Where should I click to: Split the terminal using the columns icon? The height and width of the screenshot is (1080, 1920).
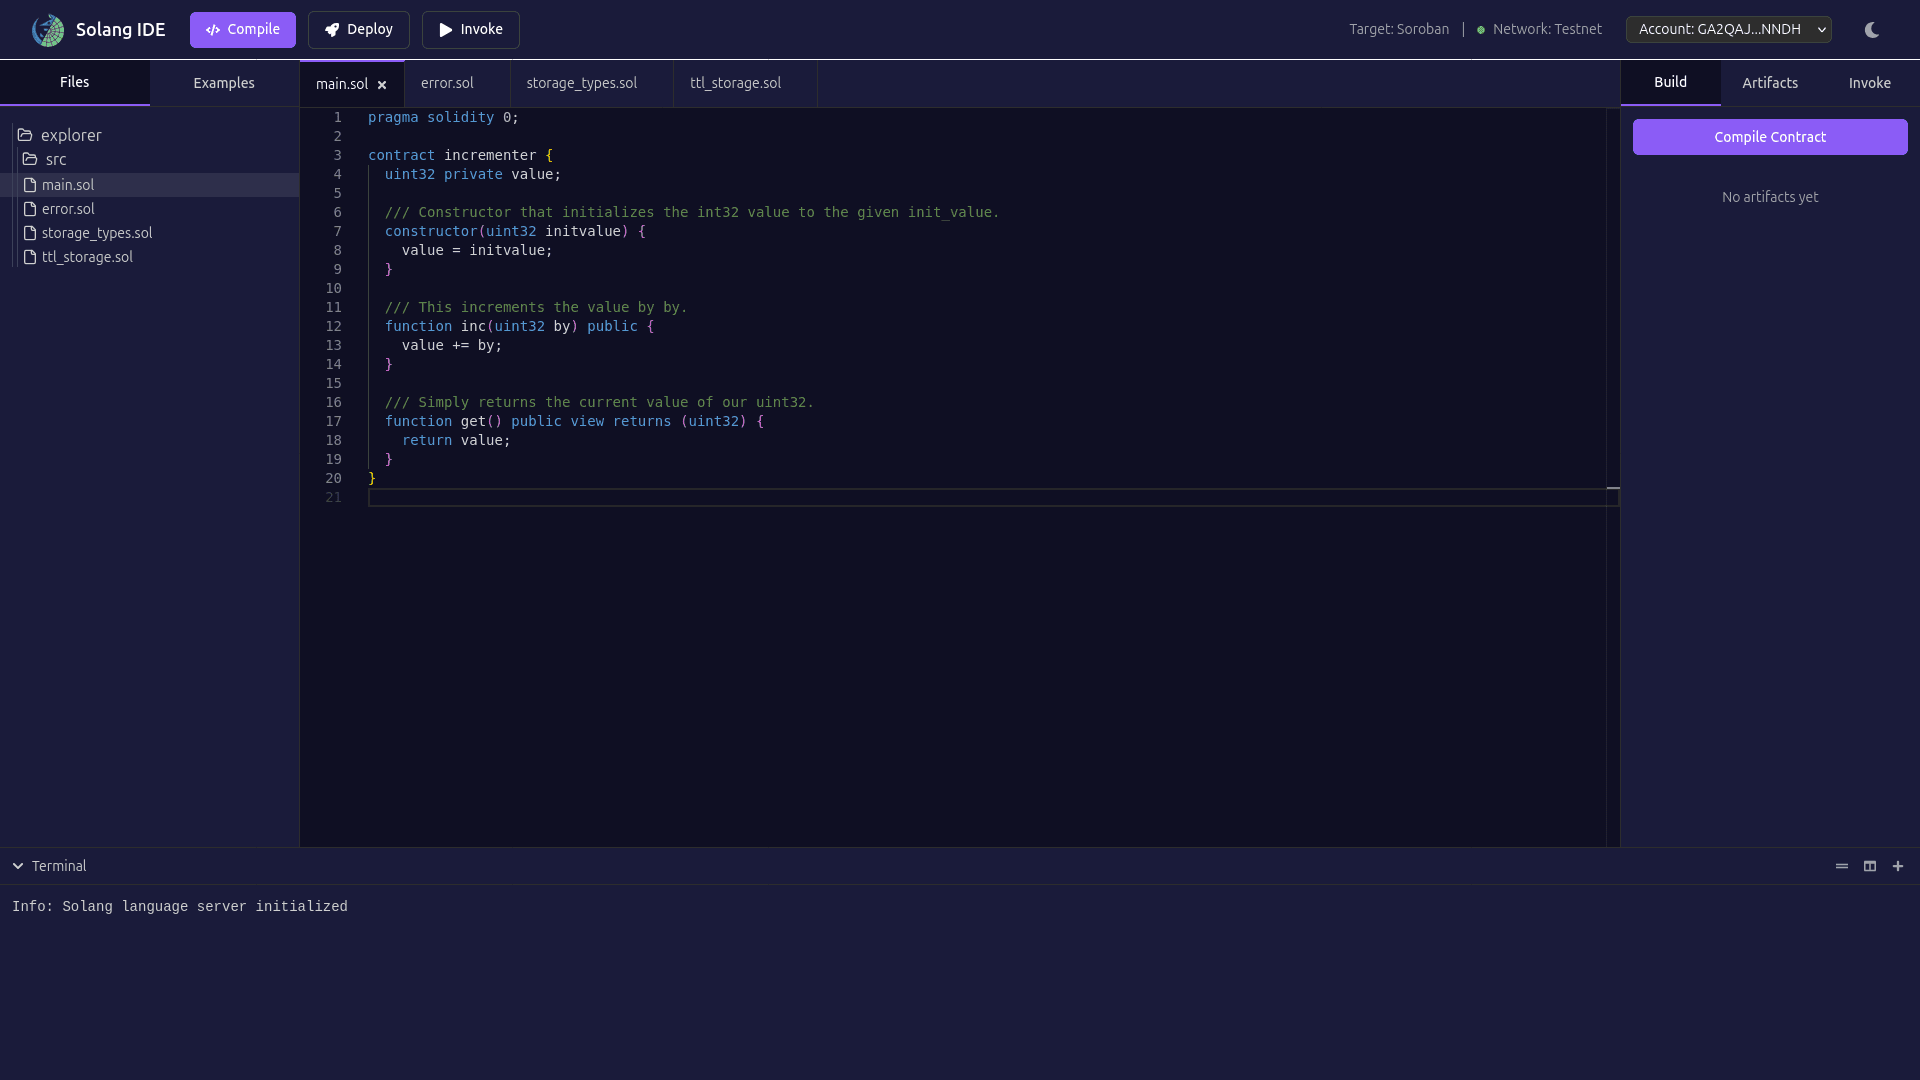click(1870, 866)
